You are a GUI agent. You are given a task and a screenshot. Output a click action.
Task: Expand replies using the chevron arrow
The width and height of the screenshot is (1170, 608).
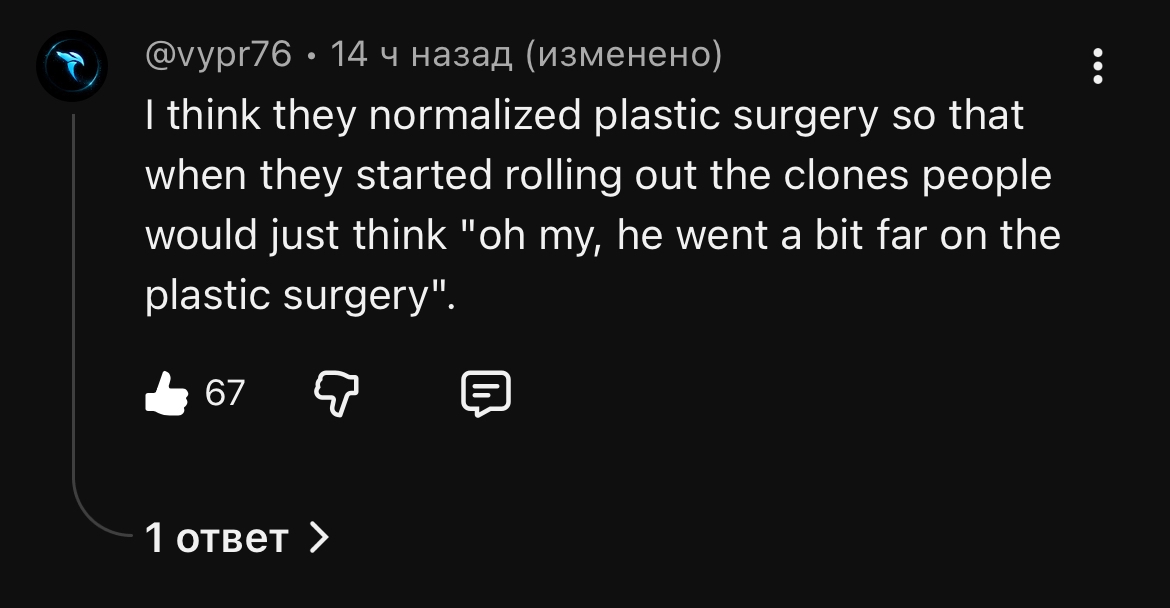coord(318,539)
